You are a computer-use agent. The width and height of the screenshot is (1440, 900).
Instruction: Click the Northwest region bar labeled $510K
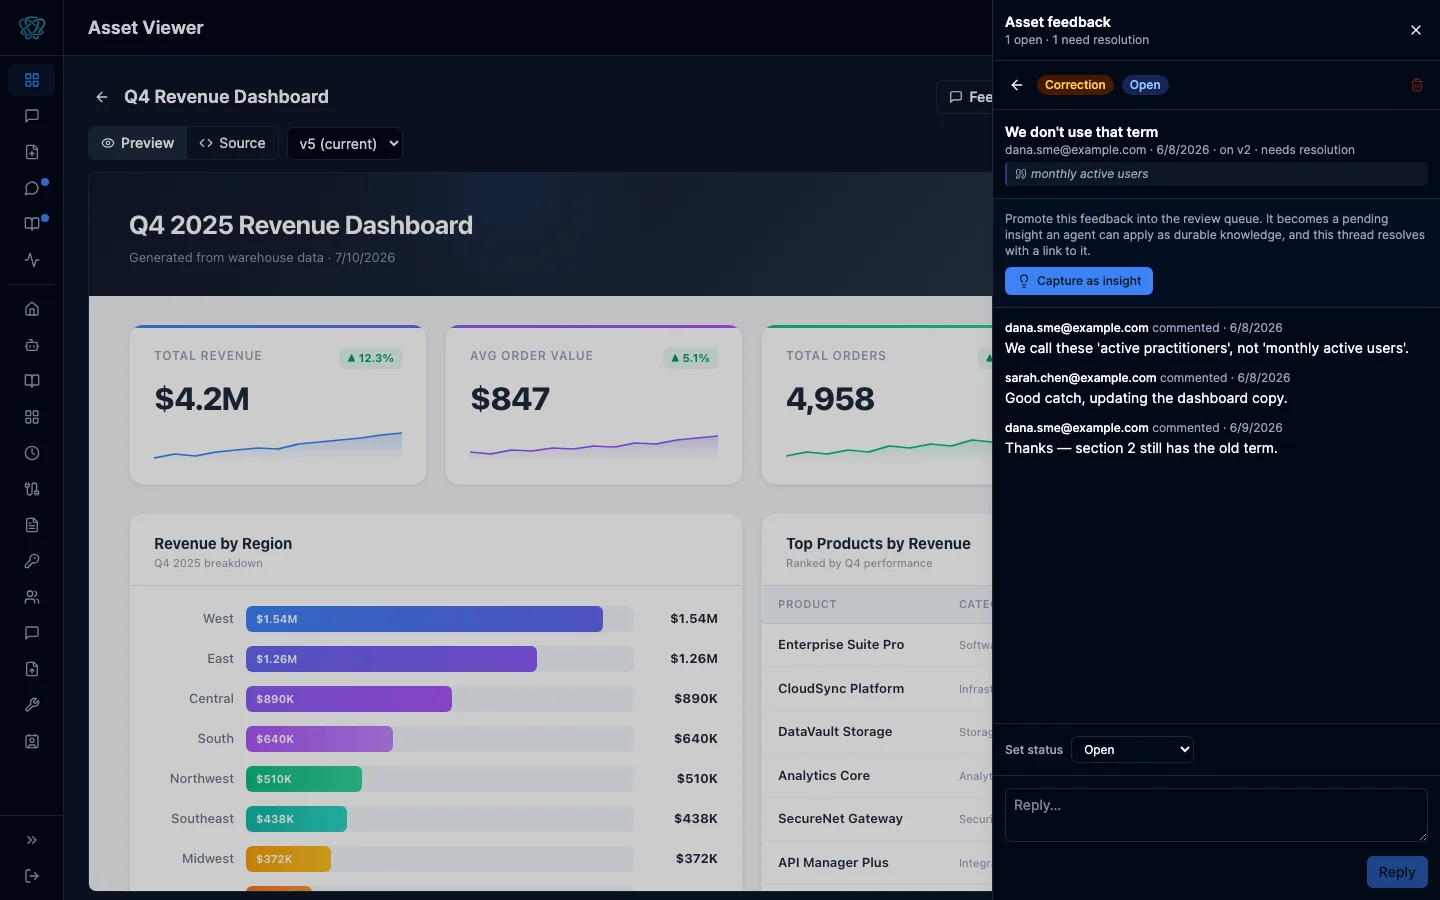click(304, 779)
